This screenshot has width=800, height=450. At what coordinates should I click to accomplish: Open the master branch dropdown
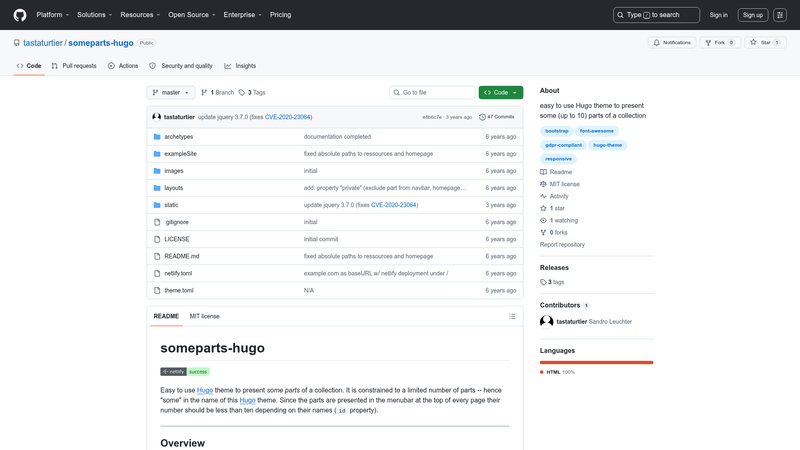(171, 92)
